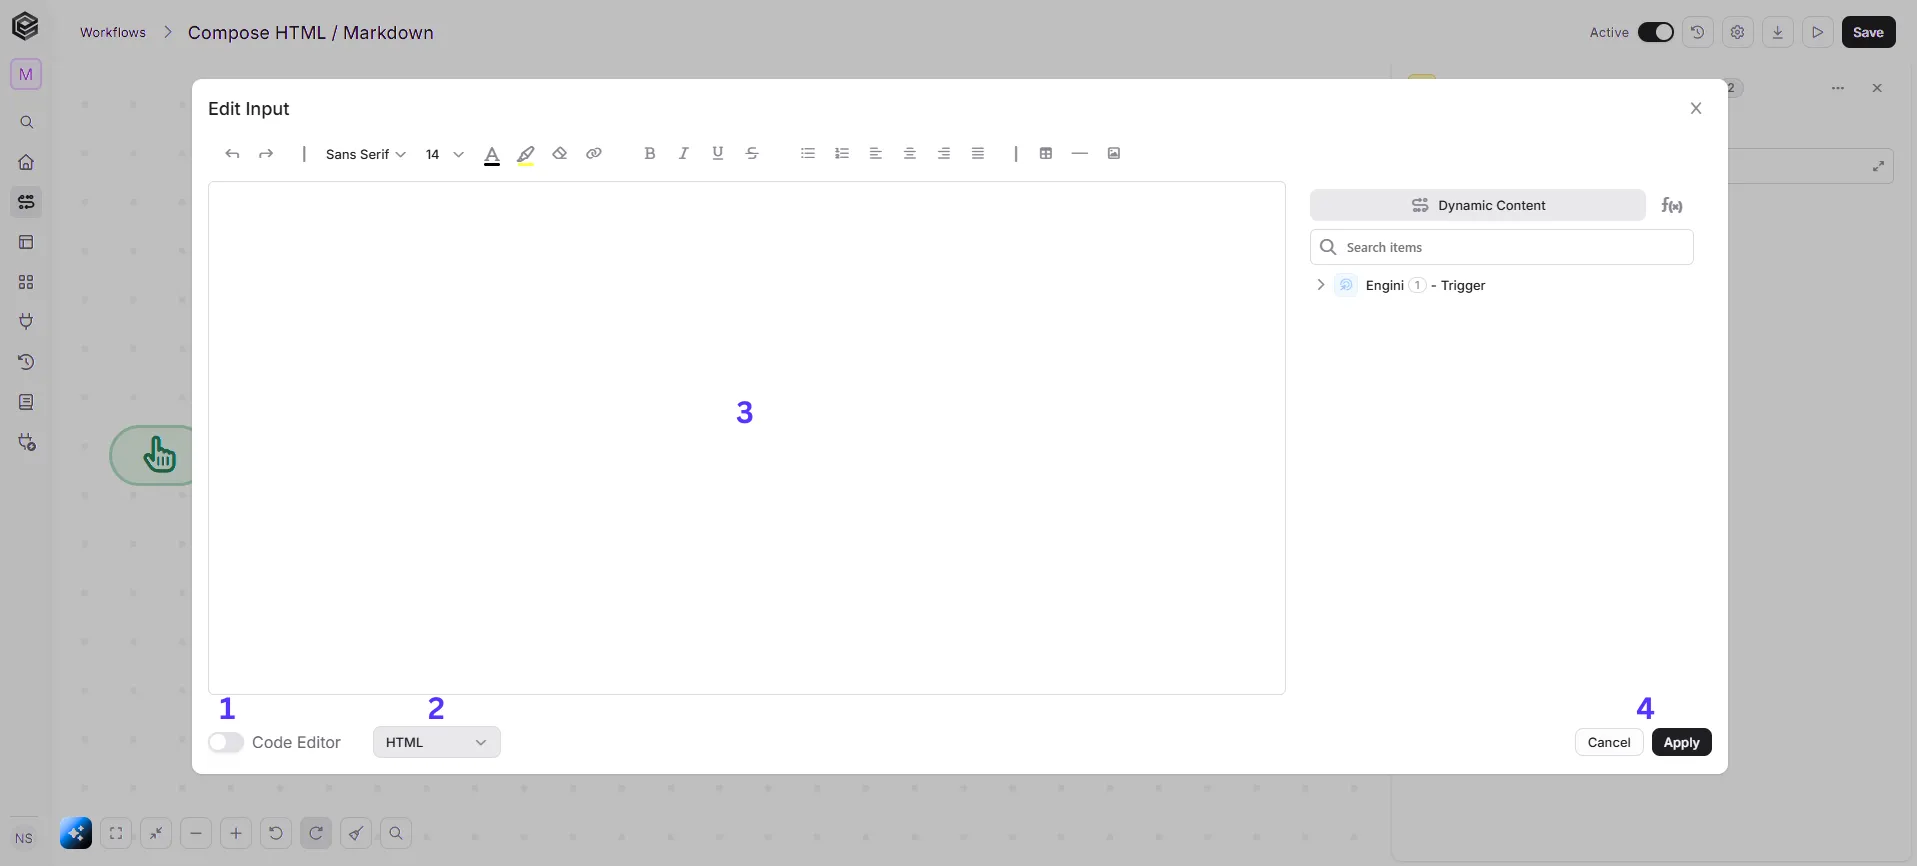Image resolution: width=1917 pixels, height=866 pixels.
Task: Toggle bold formatting
Action: (650, 154)
